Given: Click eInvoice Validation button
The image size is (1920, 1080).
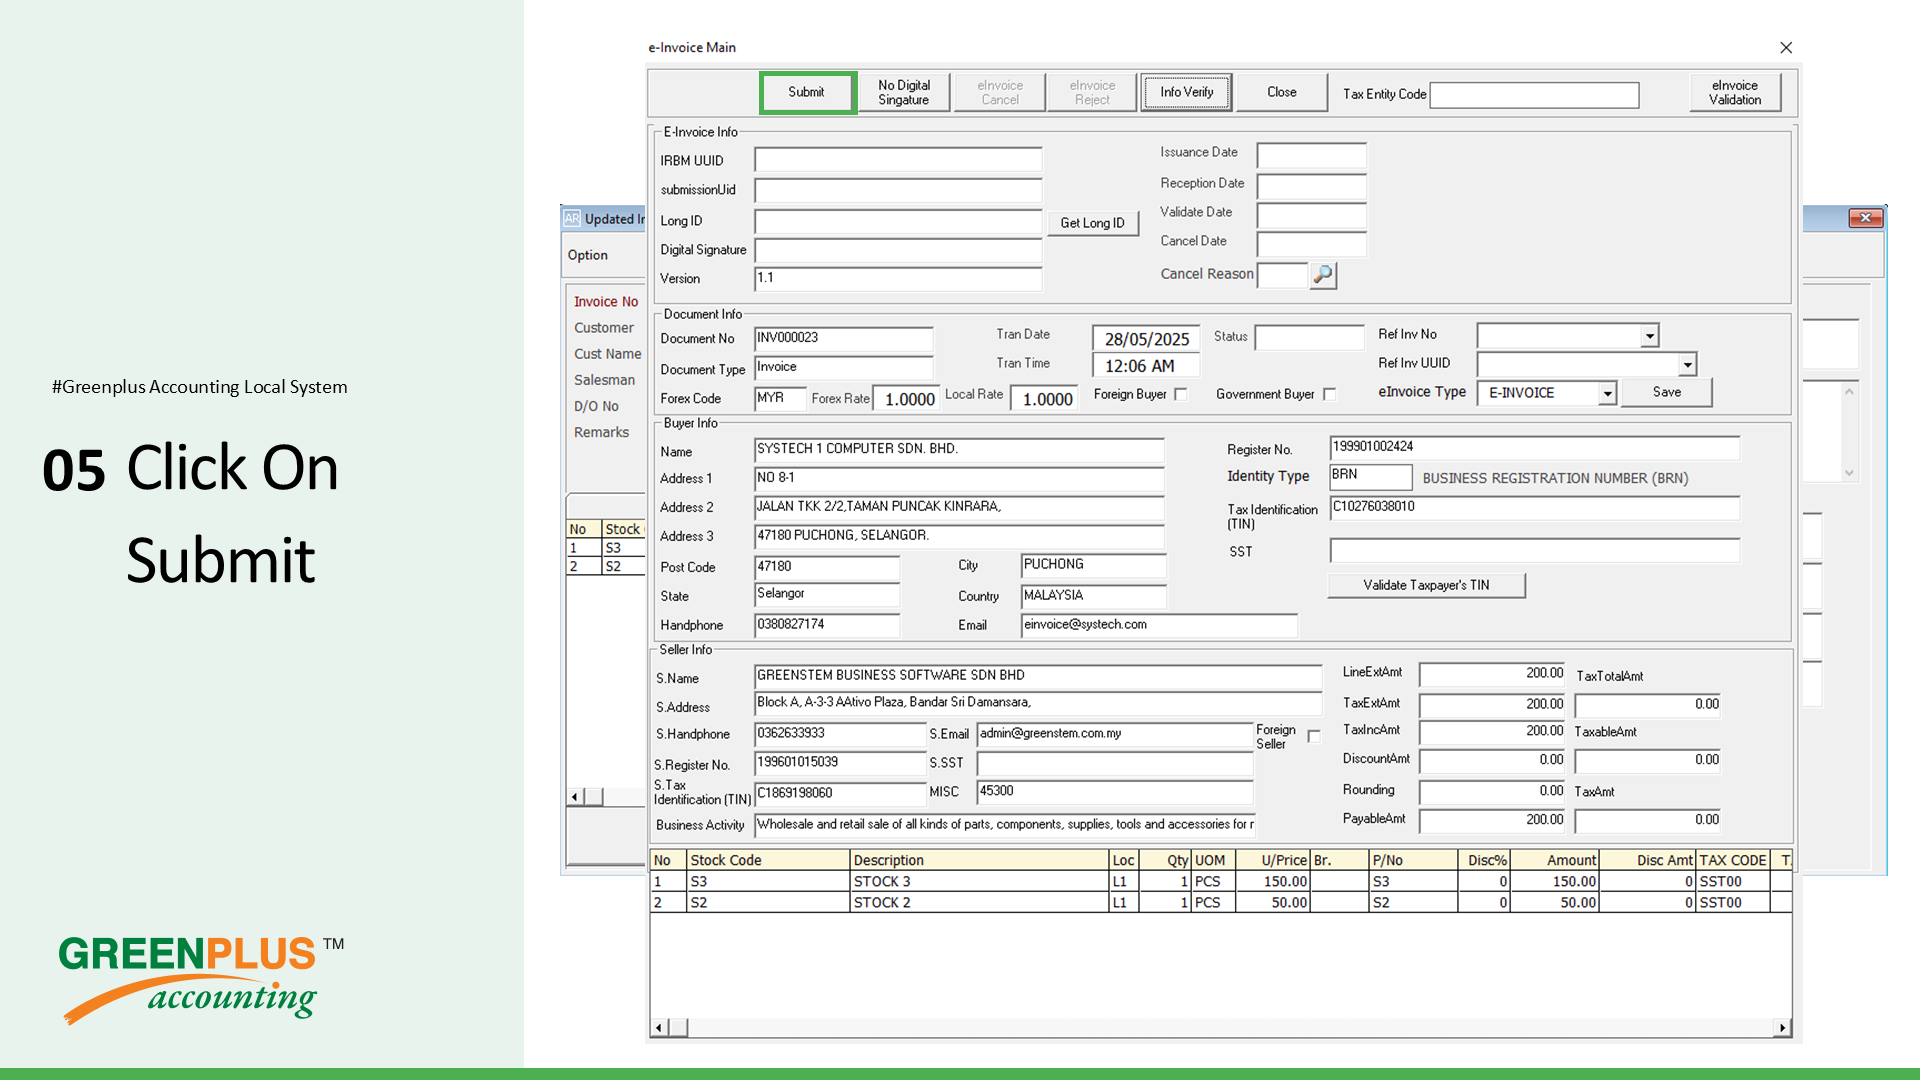Looking at the screenshot, I should coord(1735,92).
